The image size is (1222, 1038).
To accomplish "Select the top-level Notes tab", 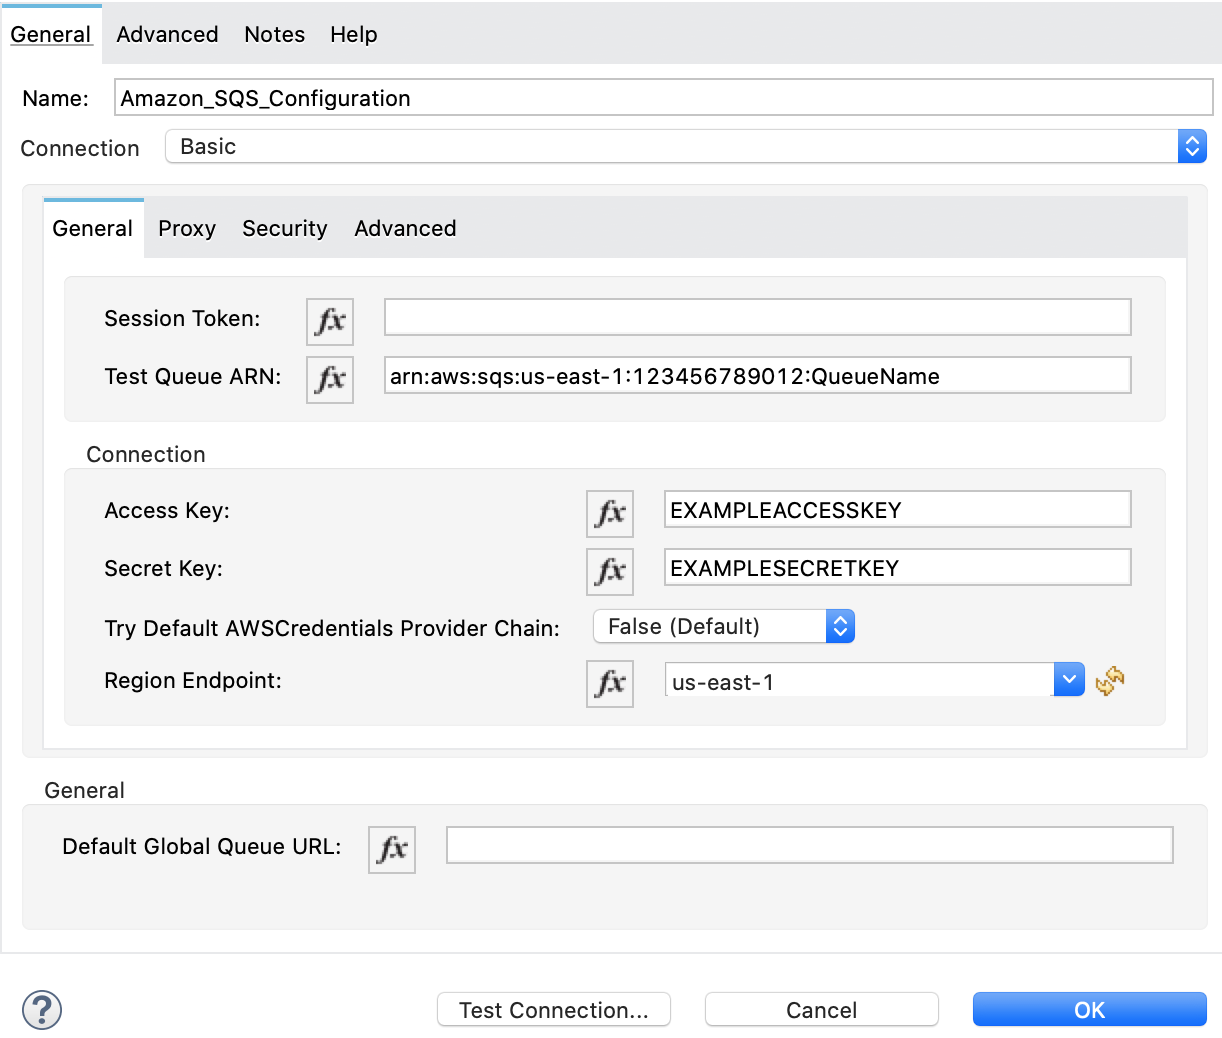I will (x=274, y=35).
